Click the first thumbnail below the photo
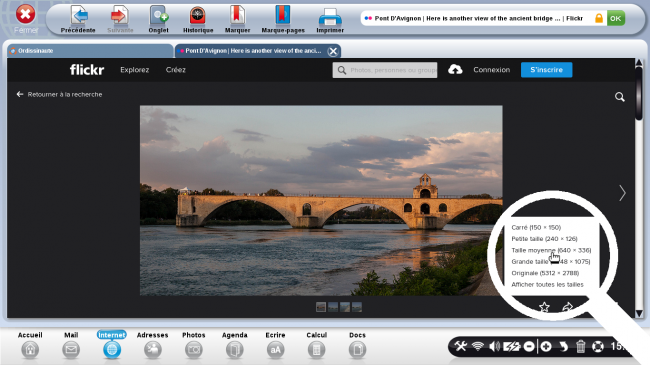The height and width of the screenshot is (365, 650). (x=321, y=307)
